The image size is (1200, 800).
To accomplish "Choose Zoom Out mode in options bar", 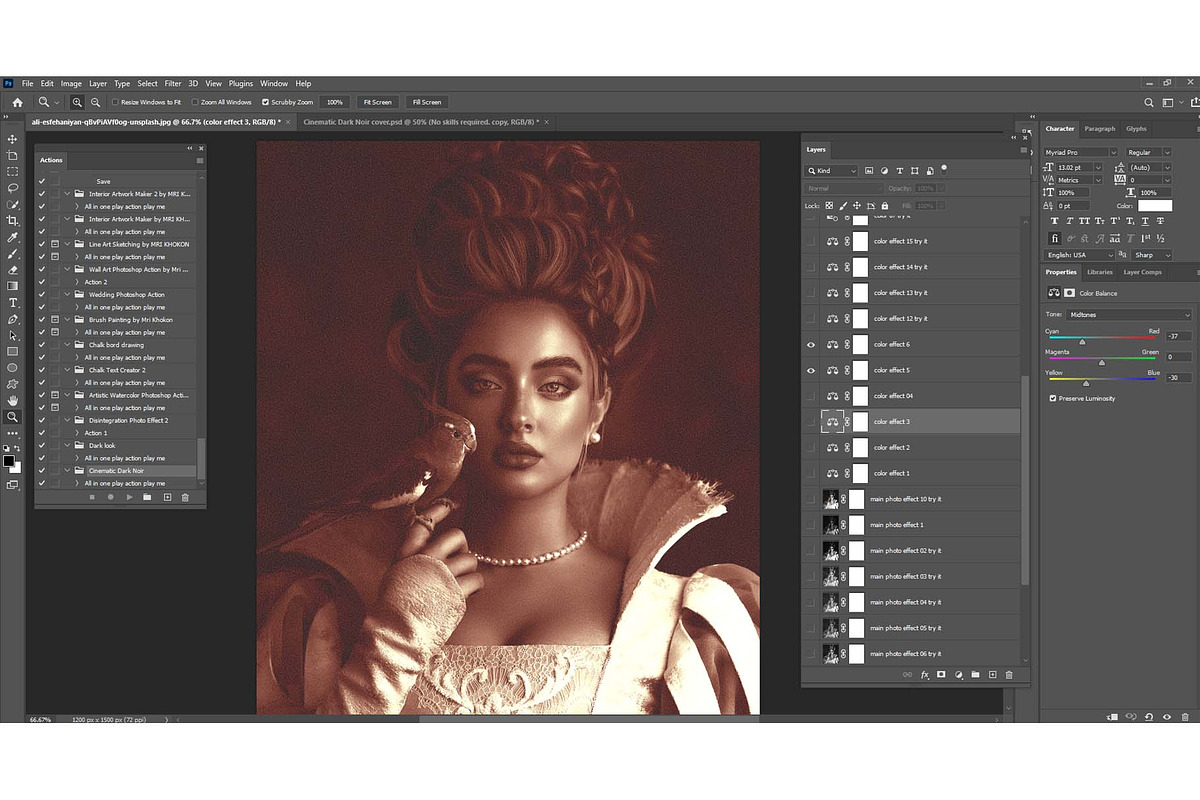I will click(95, 102).
